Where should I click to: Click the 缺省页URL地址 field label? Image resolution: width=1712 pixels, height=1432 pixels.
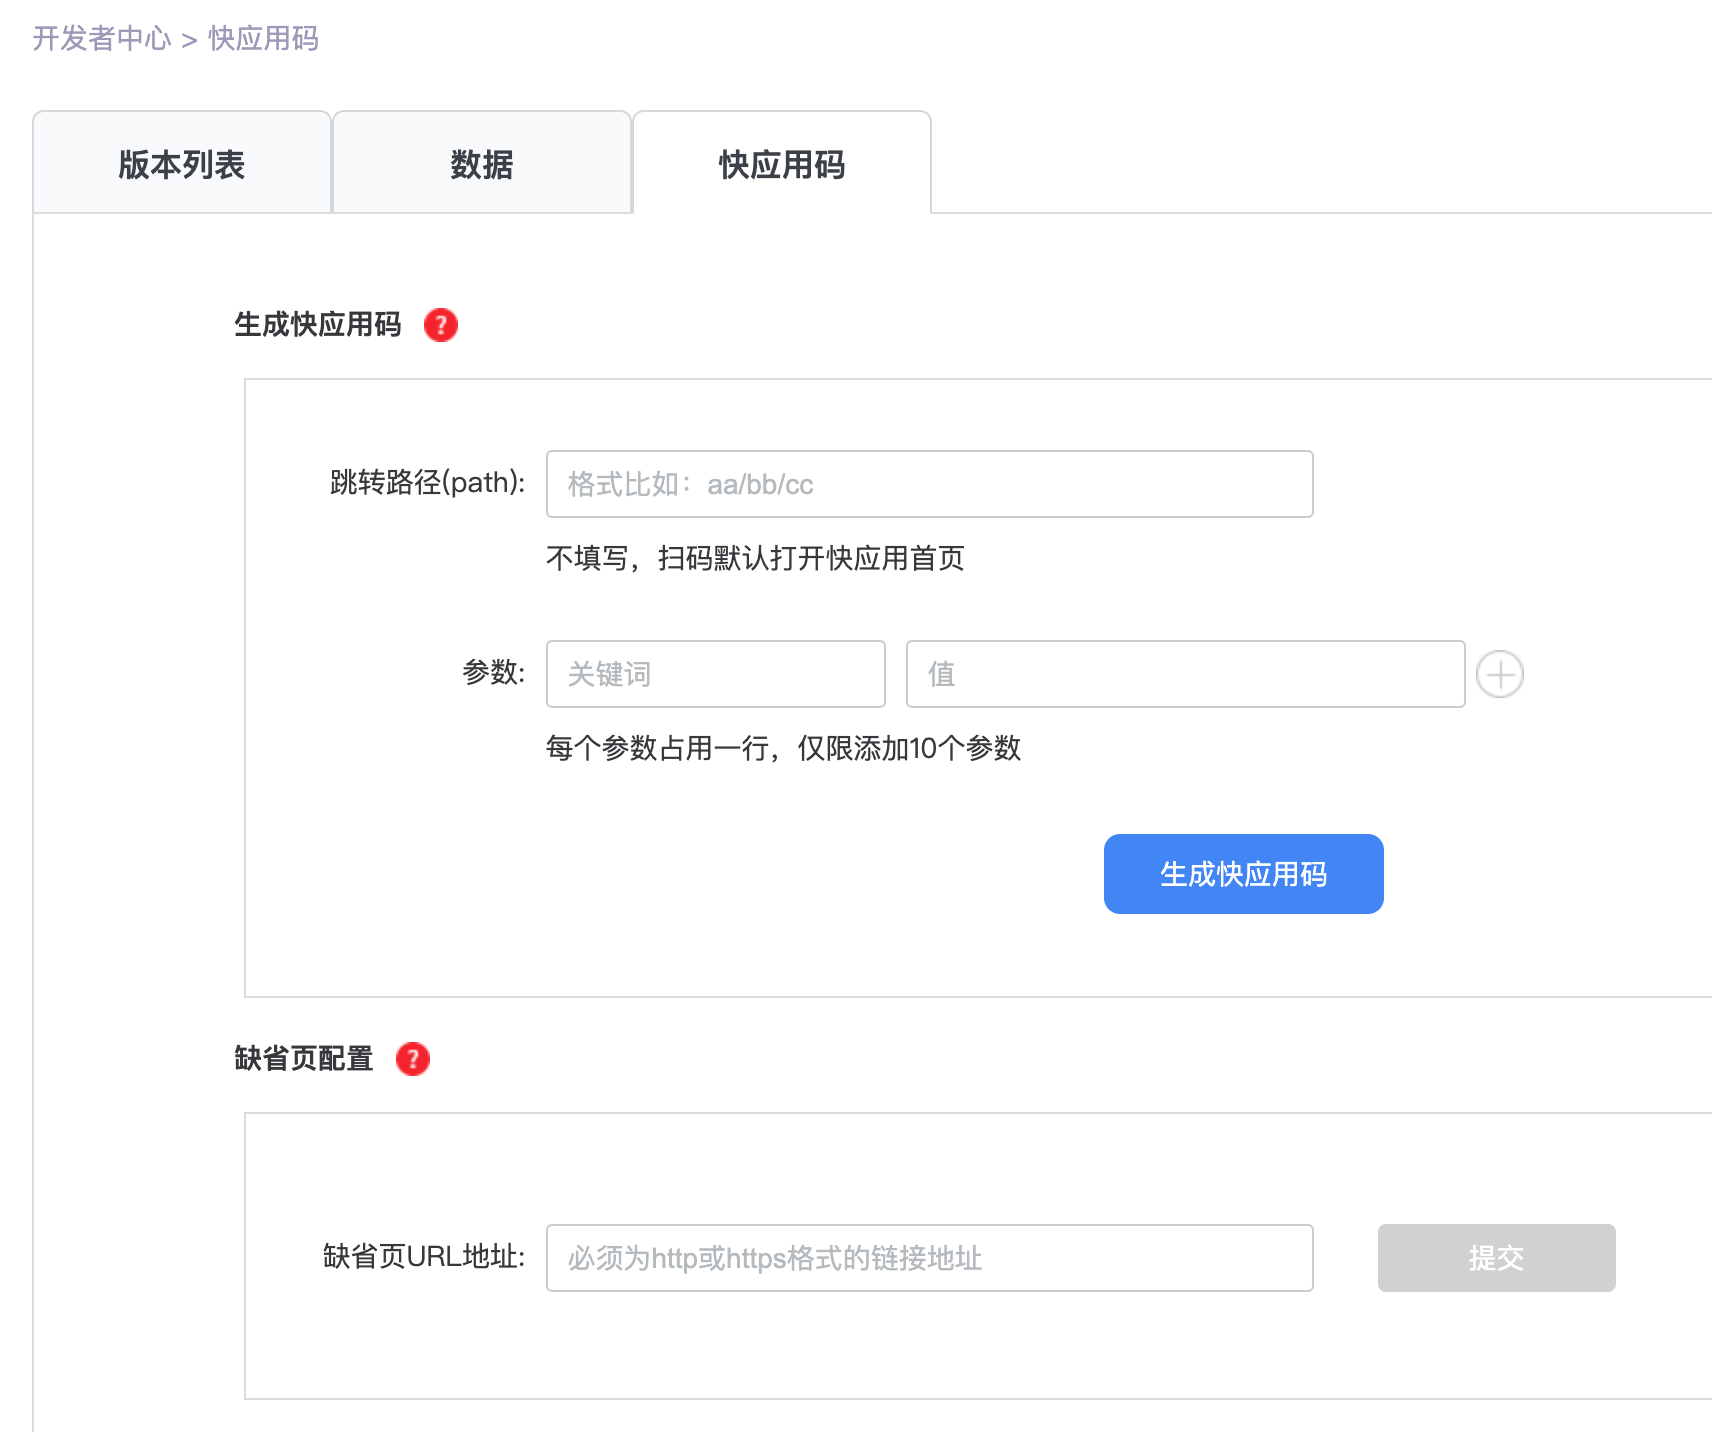coord(424,1257)
